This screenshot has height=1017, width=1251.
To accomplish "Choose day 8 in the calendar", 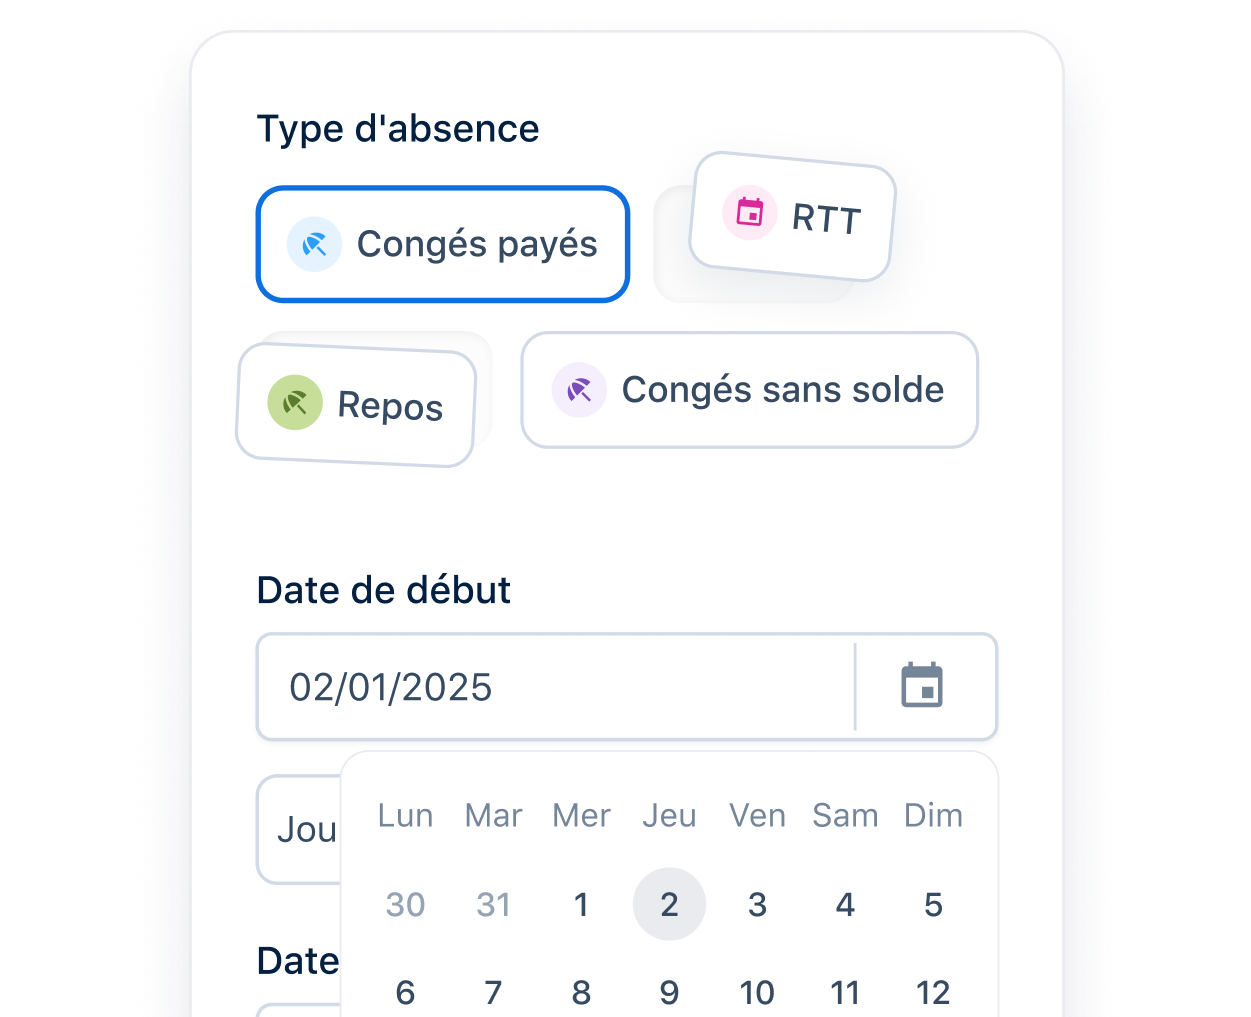I will coord(581,992).
